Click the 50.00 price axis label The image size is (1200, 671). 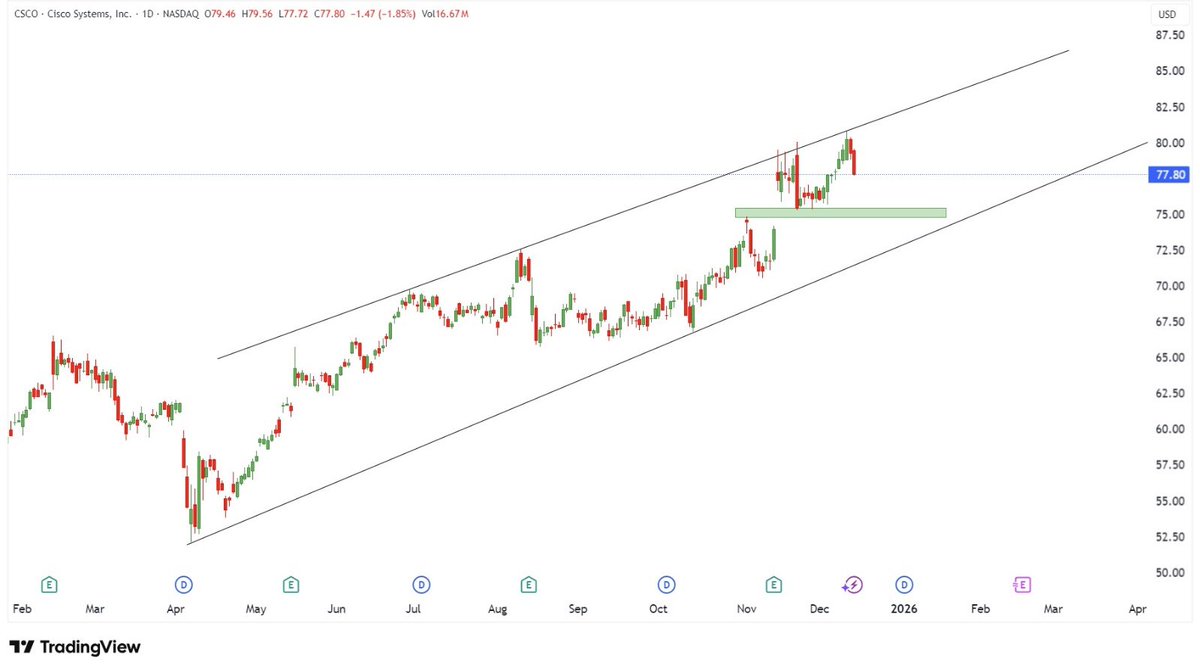coord(1170,573)
